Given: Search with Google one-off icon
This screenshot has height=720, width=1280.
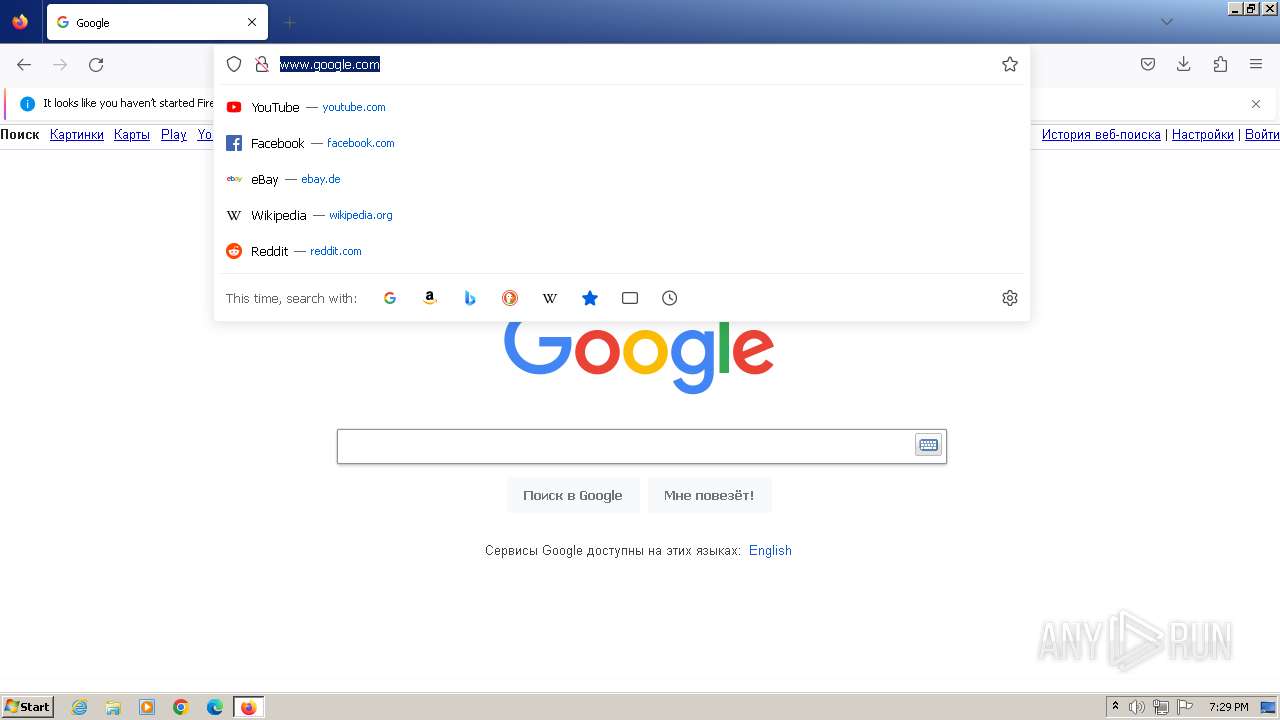Looking at the screenshot, I should pos(390,298).
